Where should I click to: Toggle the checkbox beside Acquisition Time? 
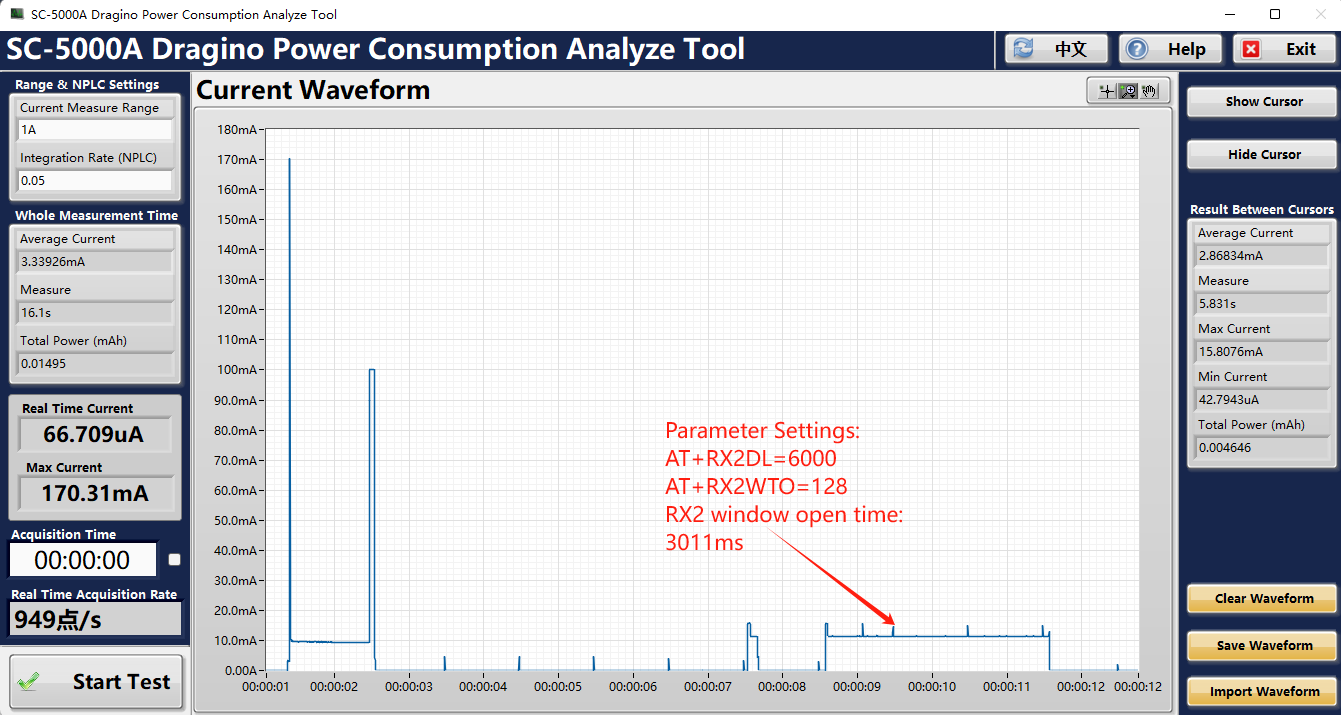point(174,560)
